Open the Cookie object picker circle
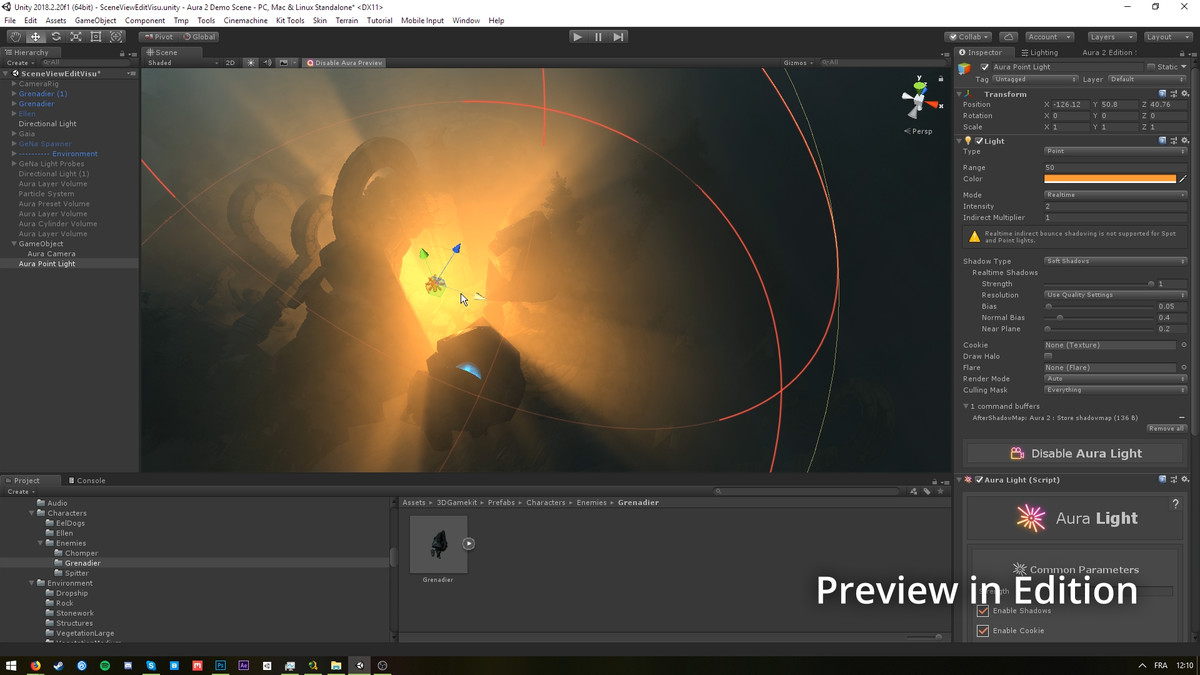This screenshot has width=1200, height=675. point(1184,345)
